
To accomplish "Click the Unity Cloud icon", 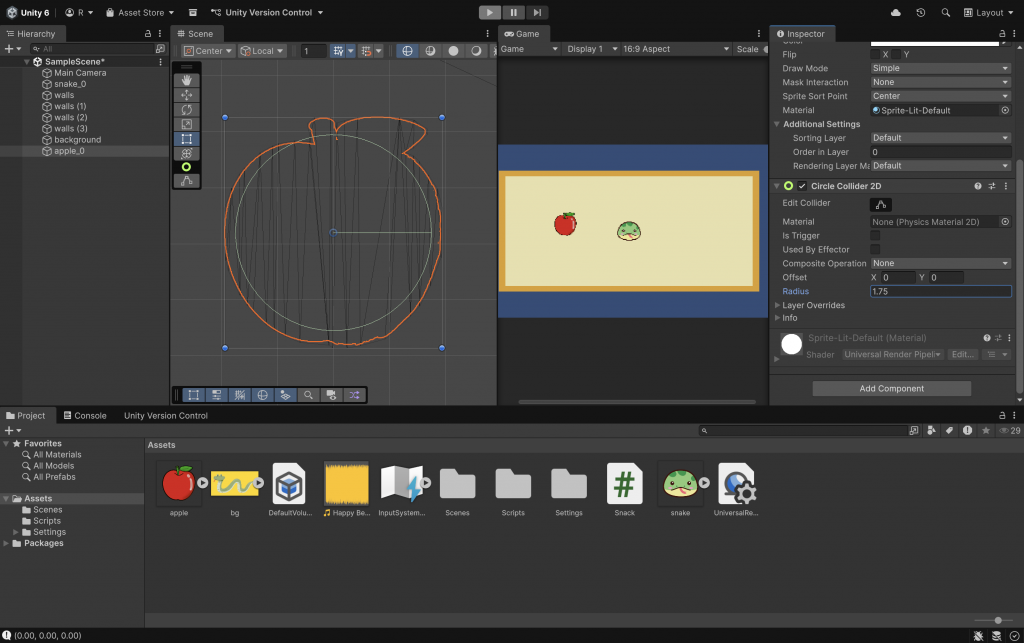I will pyautogui.click(x=895, y=13).
